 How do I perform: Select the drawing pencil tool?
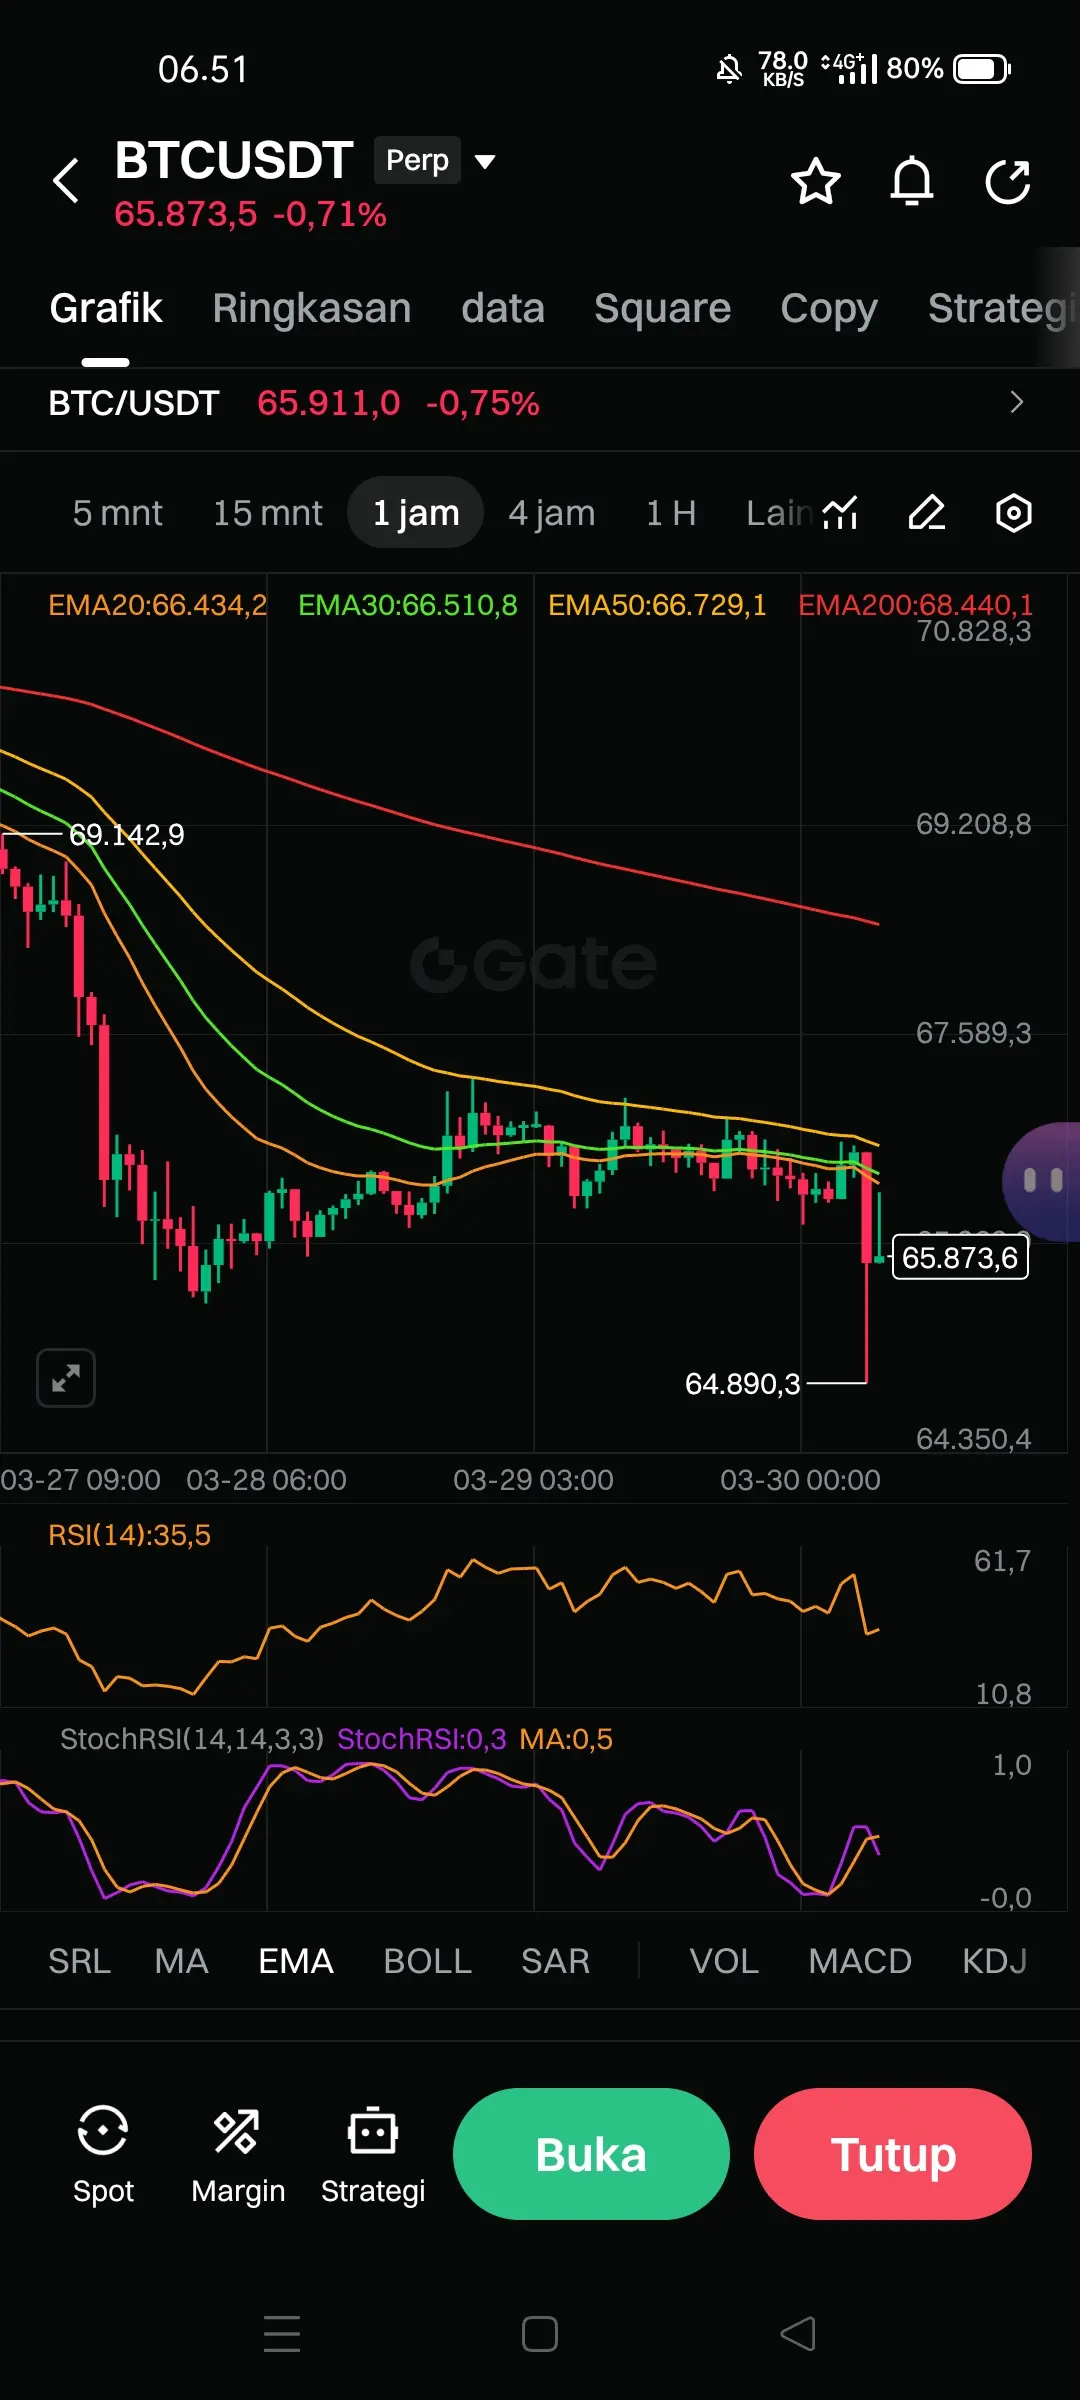click(x=927, y=513)
